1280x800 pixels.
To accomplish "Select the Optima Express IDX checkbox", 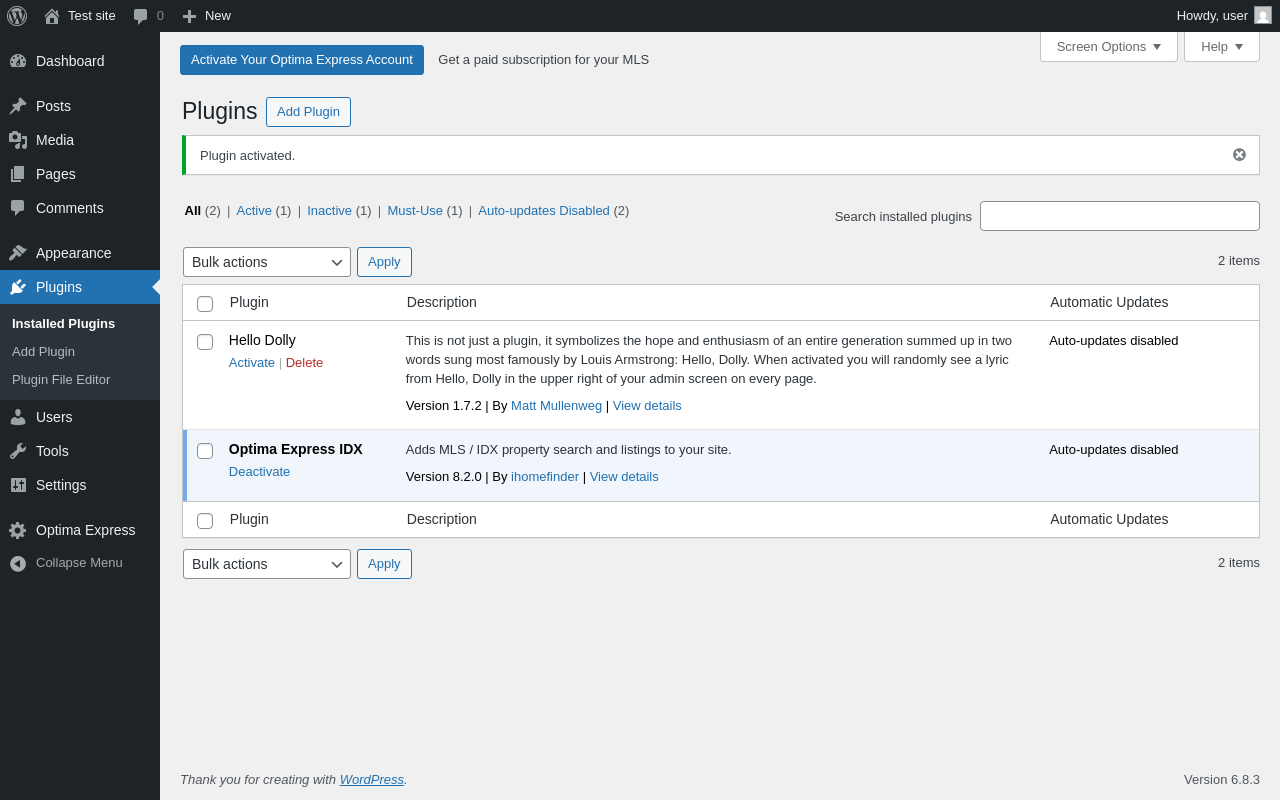I will coord(205,451).
